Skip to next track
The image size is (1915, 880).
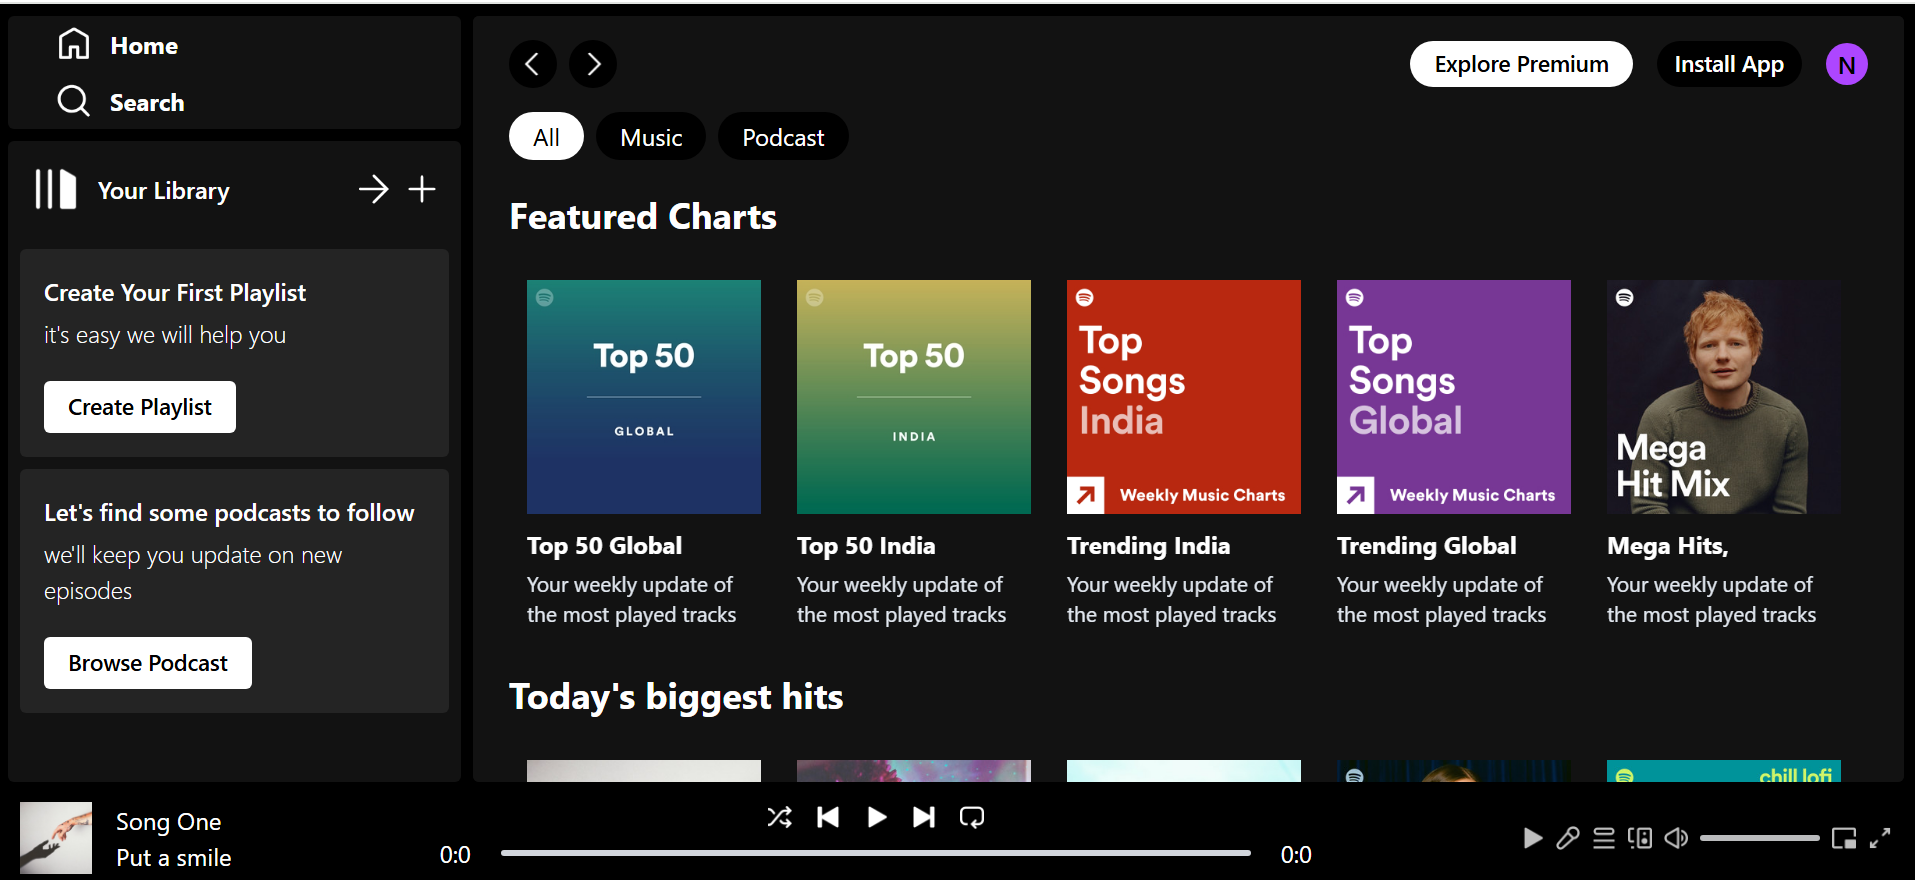[924, 817]
